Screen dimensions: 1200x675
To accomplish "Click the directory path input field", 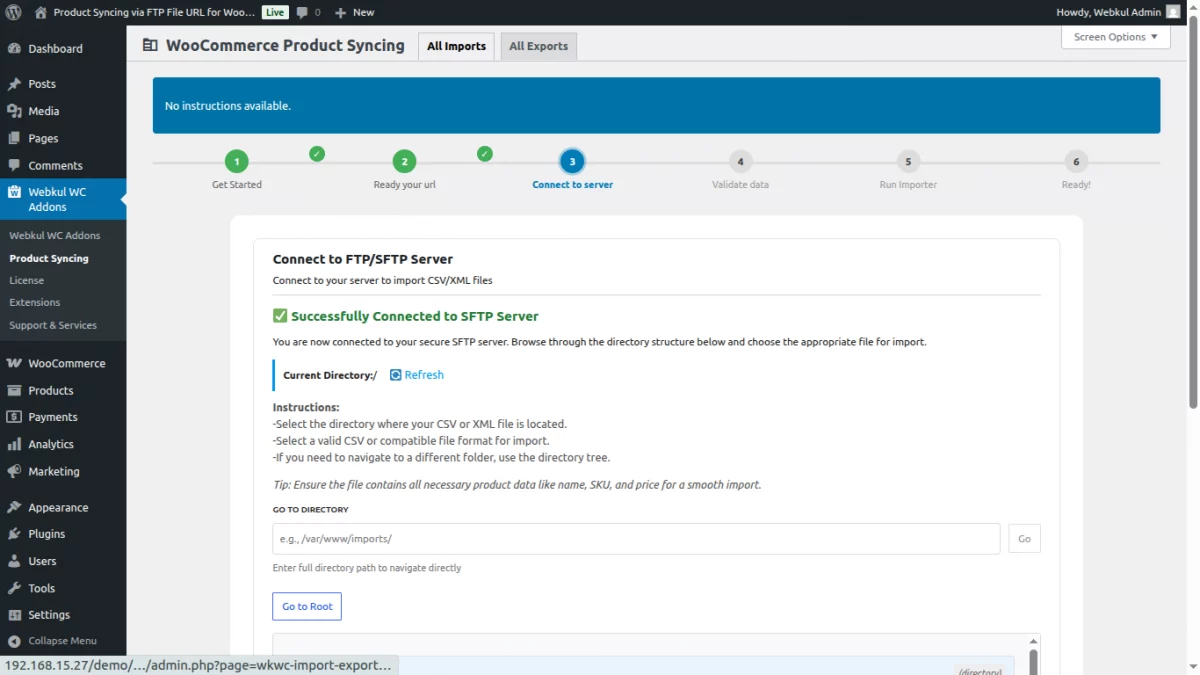I will click(x=636, y=538).
